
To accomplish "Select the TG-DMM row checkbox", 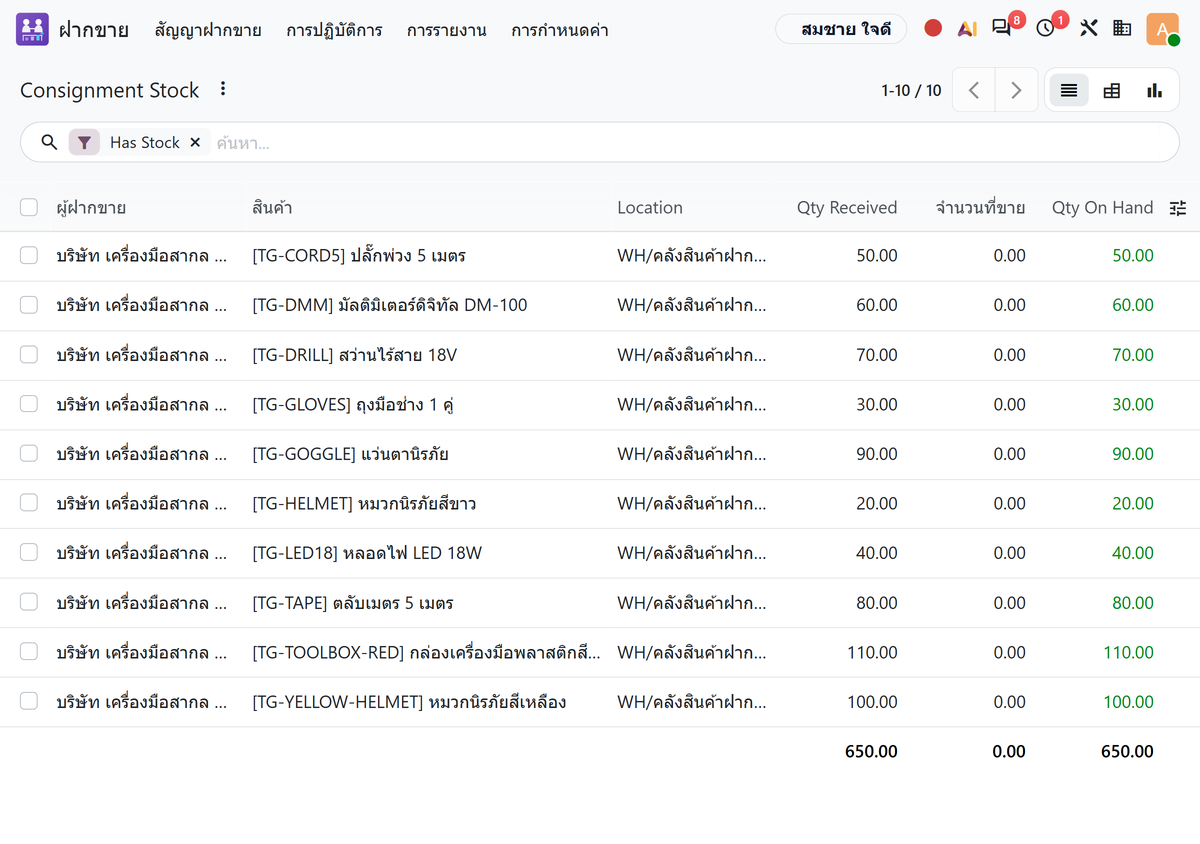I will pyautogui.click(x=29, y=305).
